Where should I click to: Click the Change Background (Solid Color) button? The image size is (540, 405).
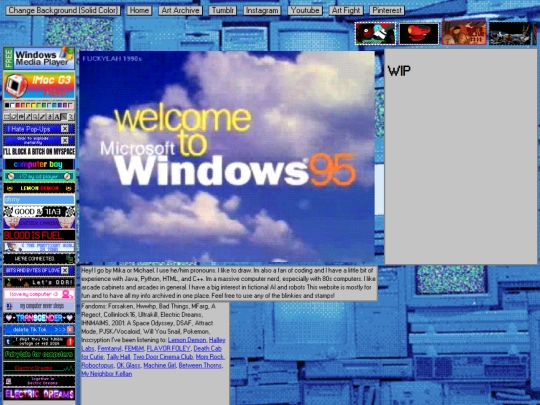(x=63, y=10)
